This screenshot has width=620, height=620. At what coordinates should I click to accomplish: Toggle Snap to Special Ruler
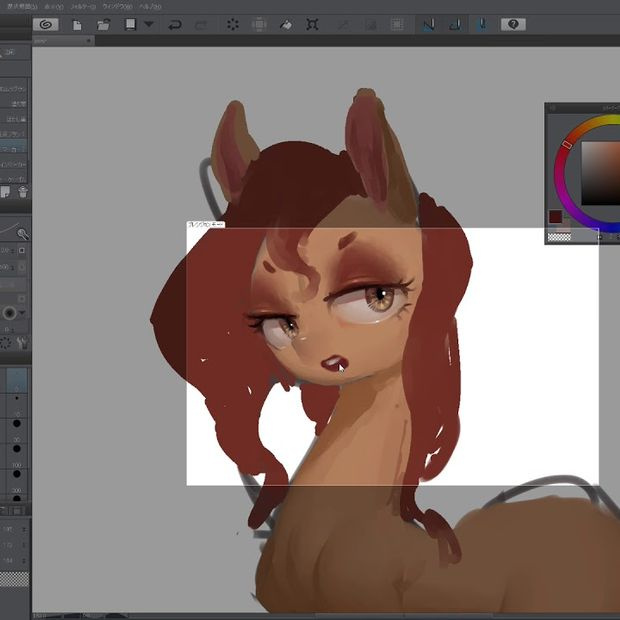pyautogui.click(x=456, y=25)
